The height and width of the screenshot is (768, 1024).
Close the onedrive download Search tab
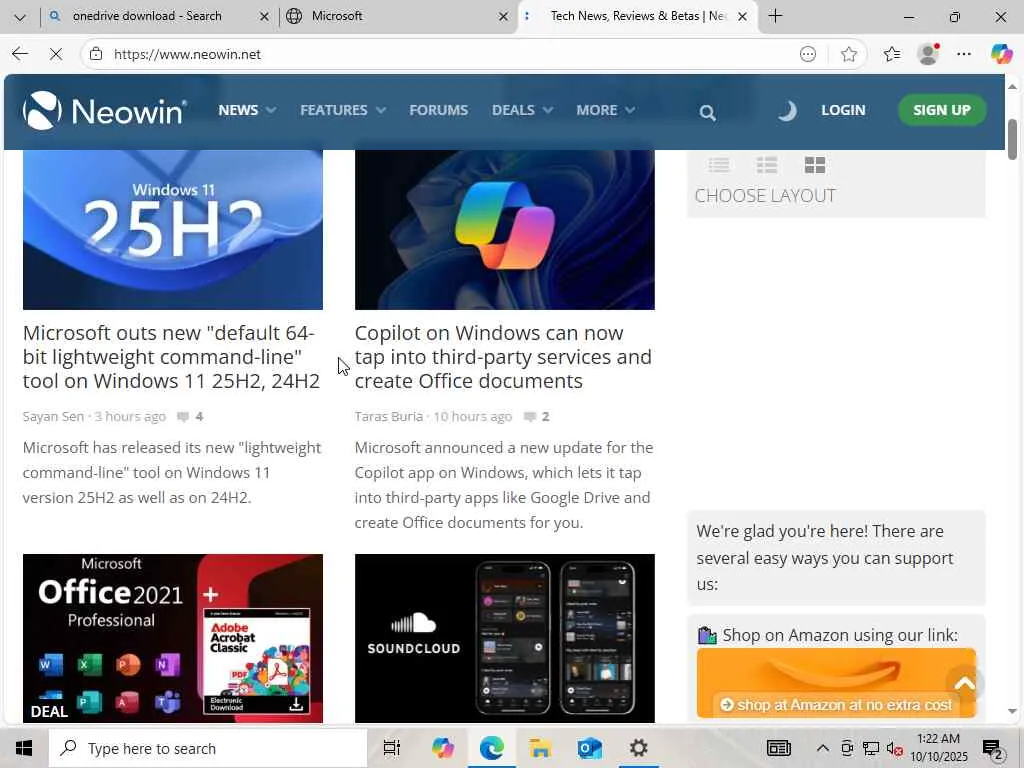tap(264, 17)
